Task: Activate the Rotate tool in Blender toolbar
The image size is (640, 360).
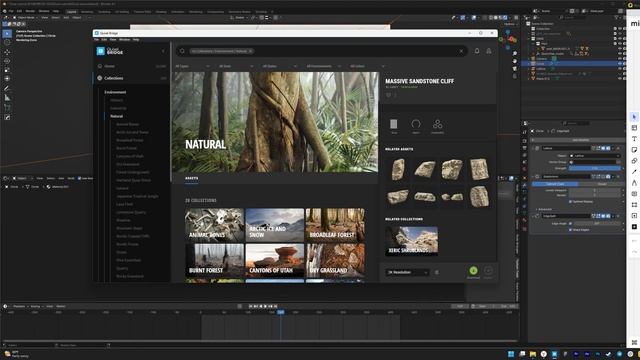Action: click(x=7, y=61)
